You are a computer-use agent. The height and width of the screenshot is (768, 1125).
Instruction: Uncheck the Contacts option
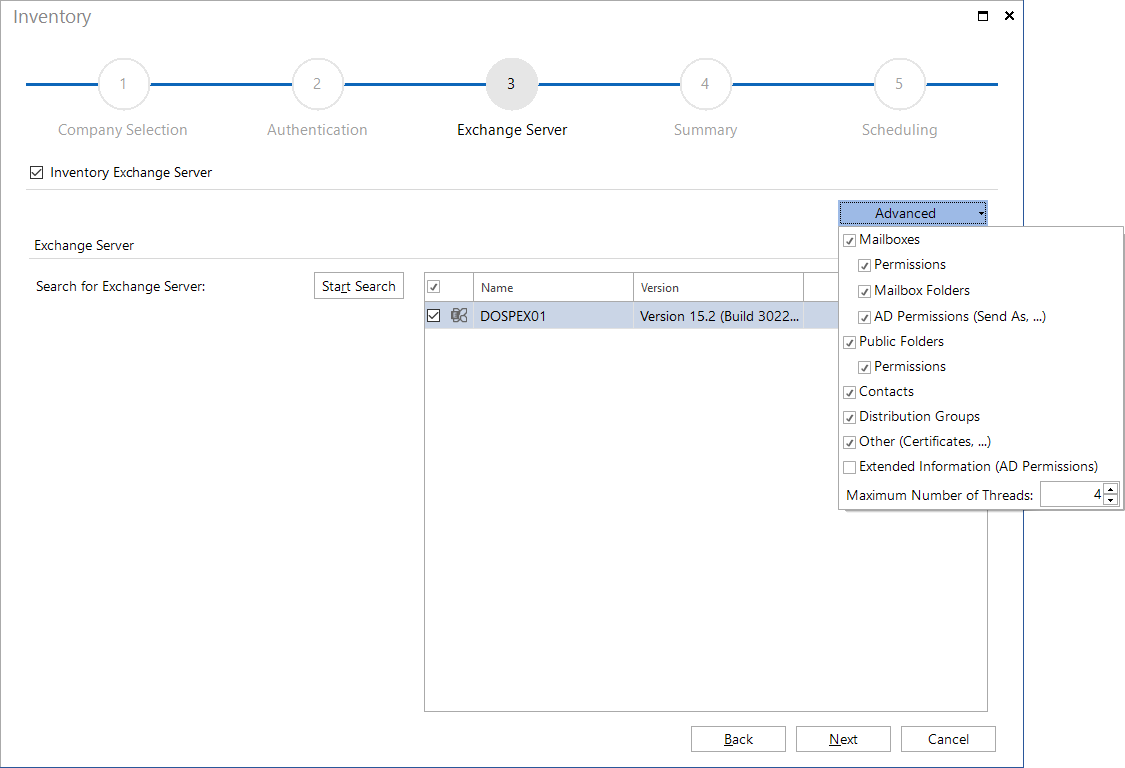[849, 393]
